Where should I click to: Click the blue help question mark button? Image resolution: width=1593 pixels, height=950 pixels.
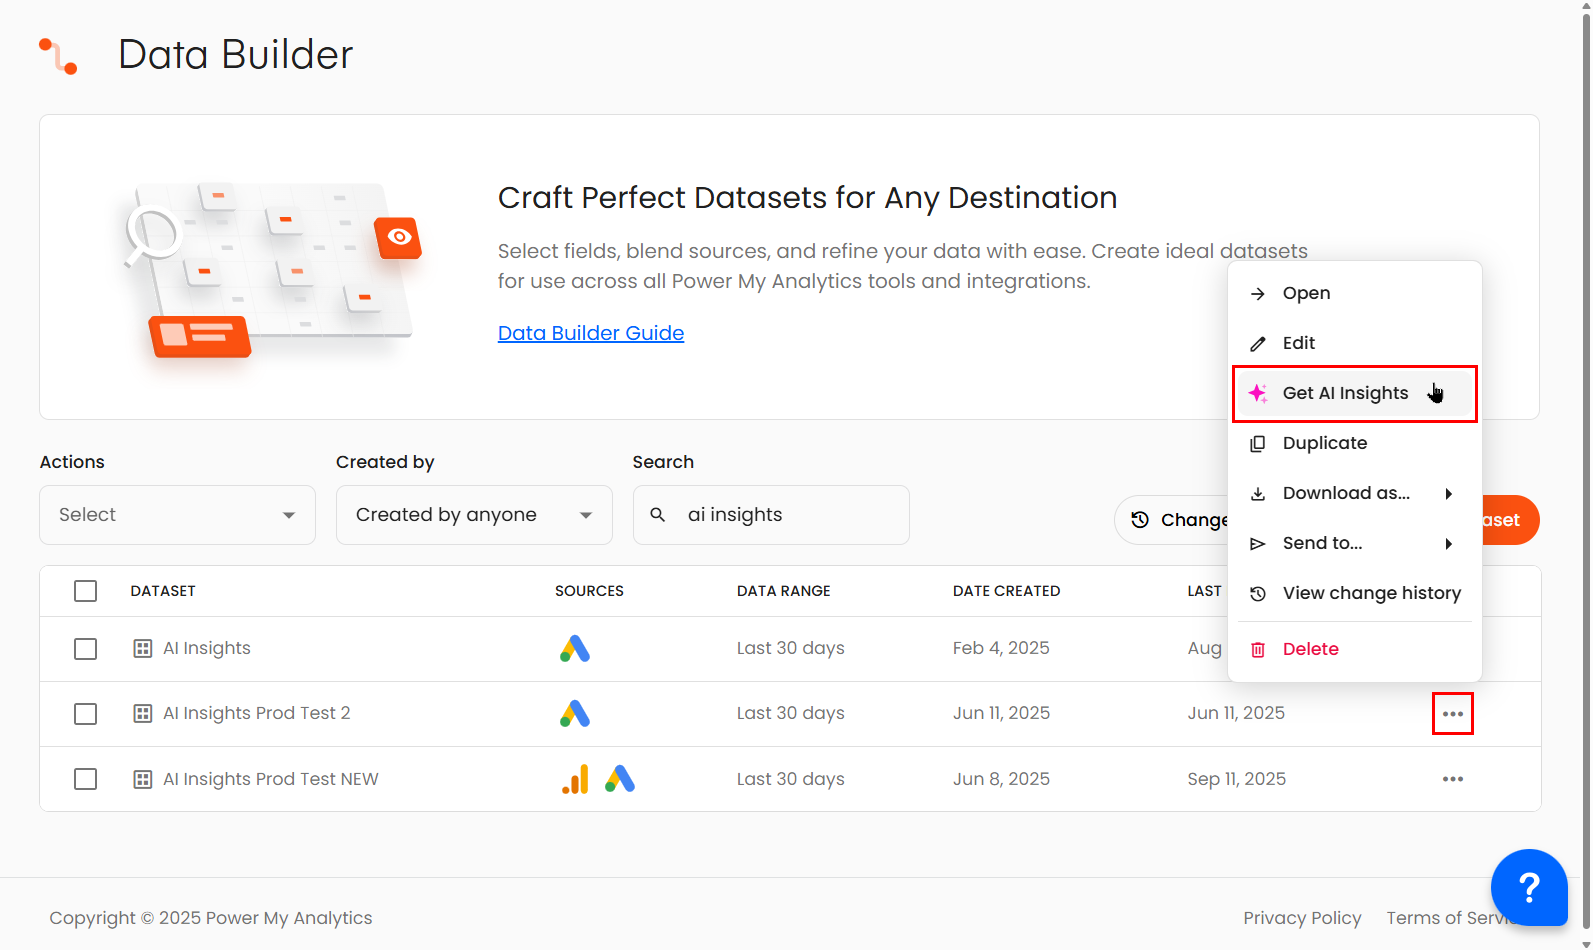pos(1528,887)
